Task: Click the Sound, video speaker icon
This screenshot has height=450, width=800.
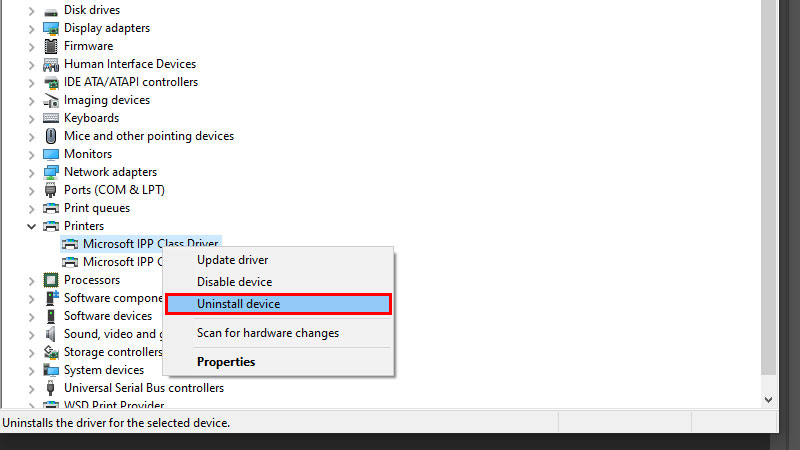Action: (51, 334)
